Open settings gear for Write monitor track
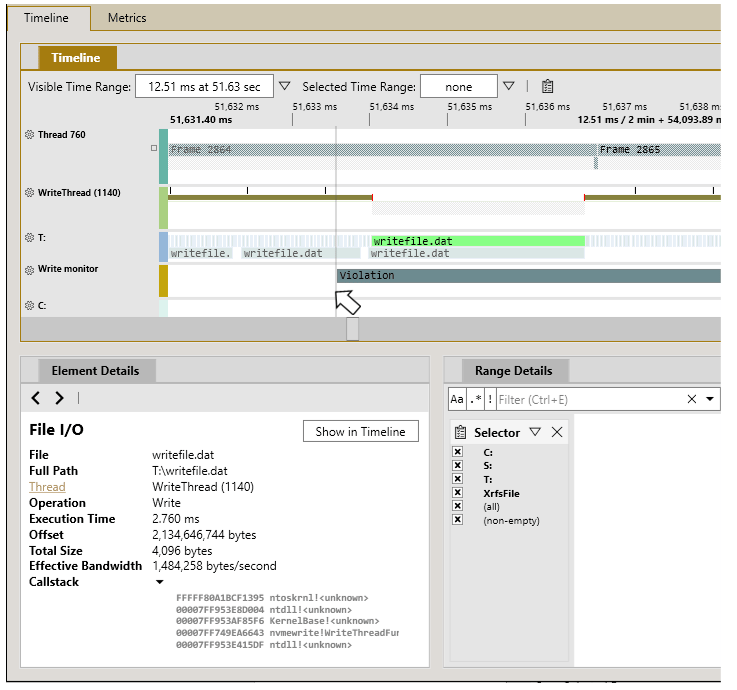This screenshot has height=690, width=737. (29, 270)
